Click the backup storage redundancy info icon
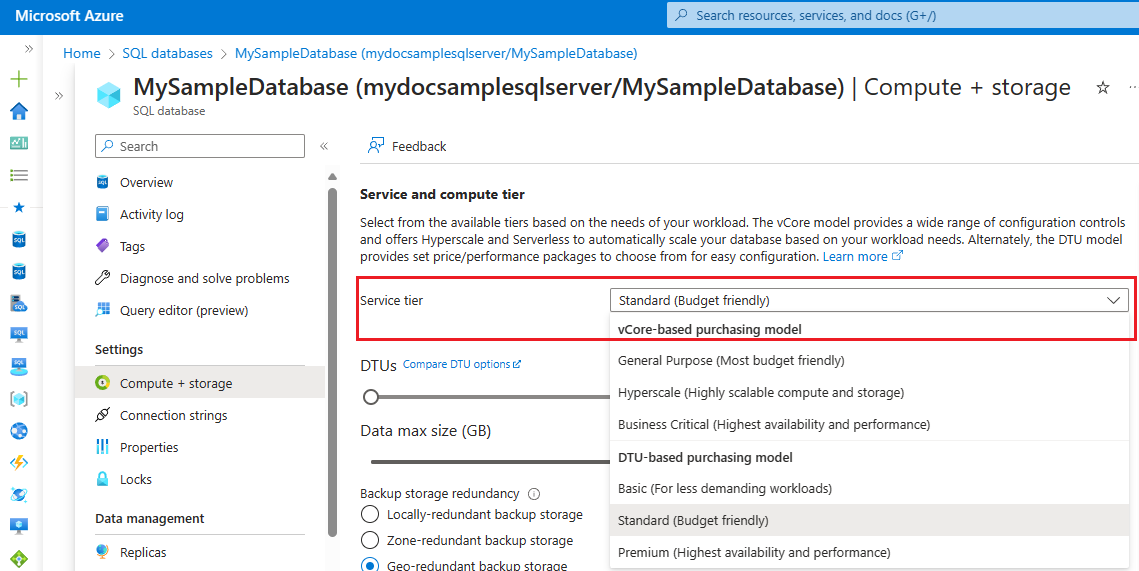 pos(534,494)
